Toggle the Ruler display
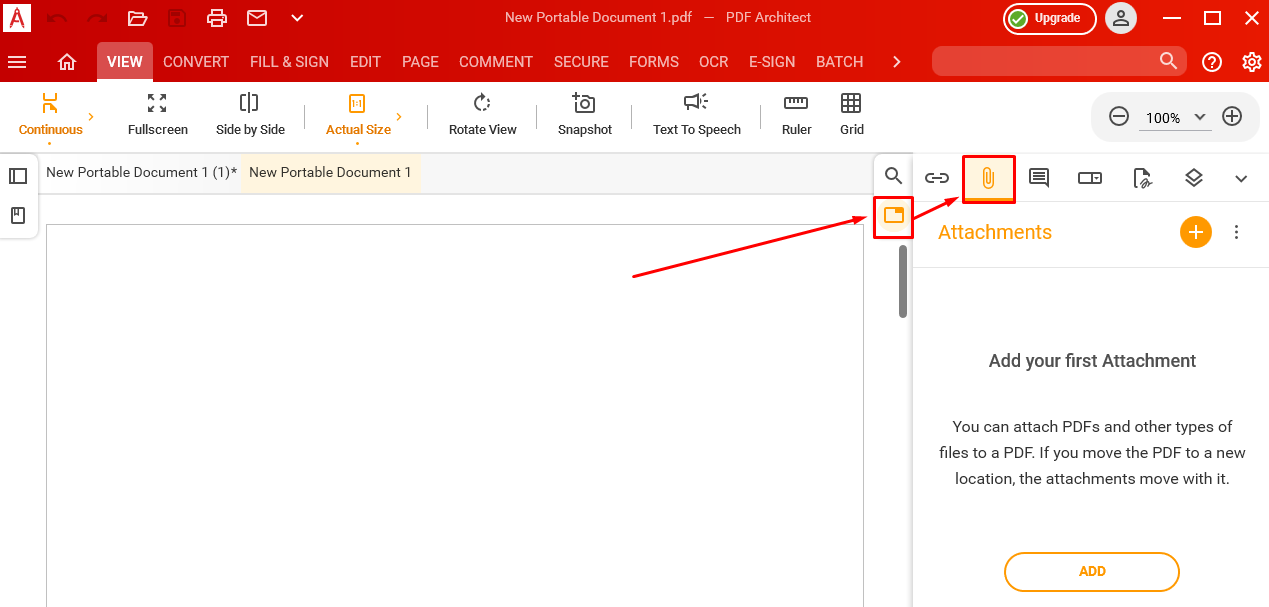This screenshot has height=607, width=1269. point(795,115)
